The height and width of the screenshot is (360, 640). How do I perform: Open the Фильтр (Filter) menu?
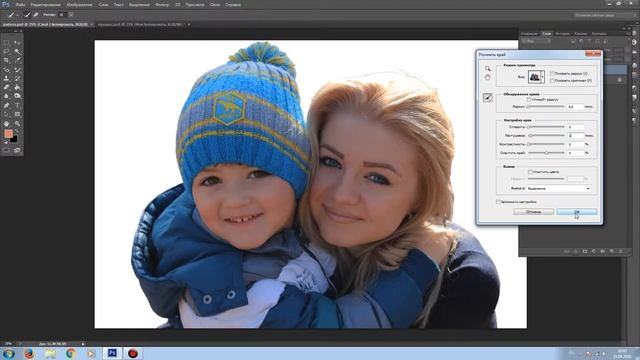click(x=162, y=5)
